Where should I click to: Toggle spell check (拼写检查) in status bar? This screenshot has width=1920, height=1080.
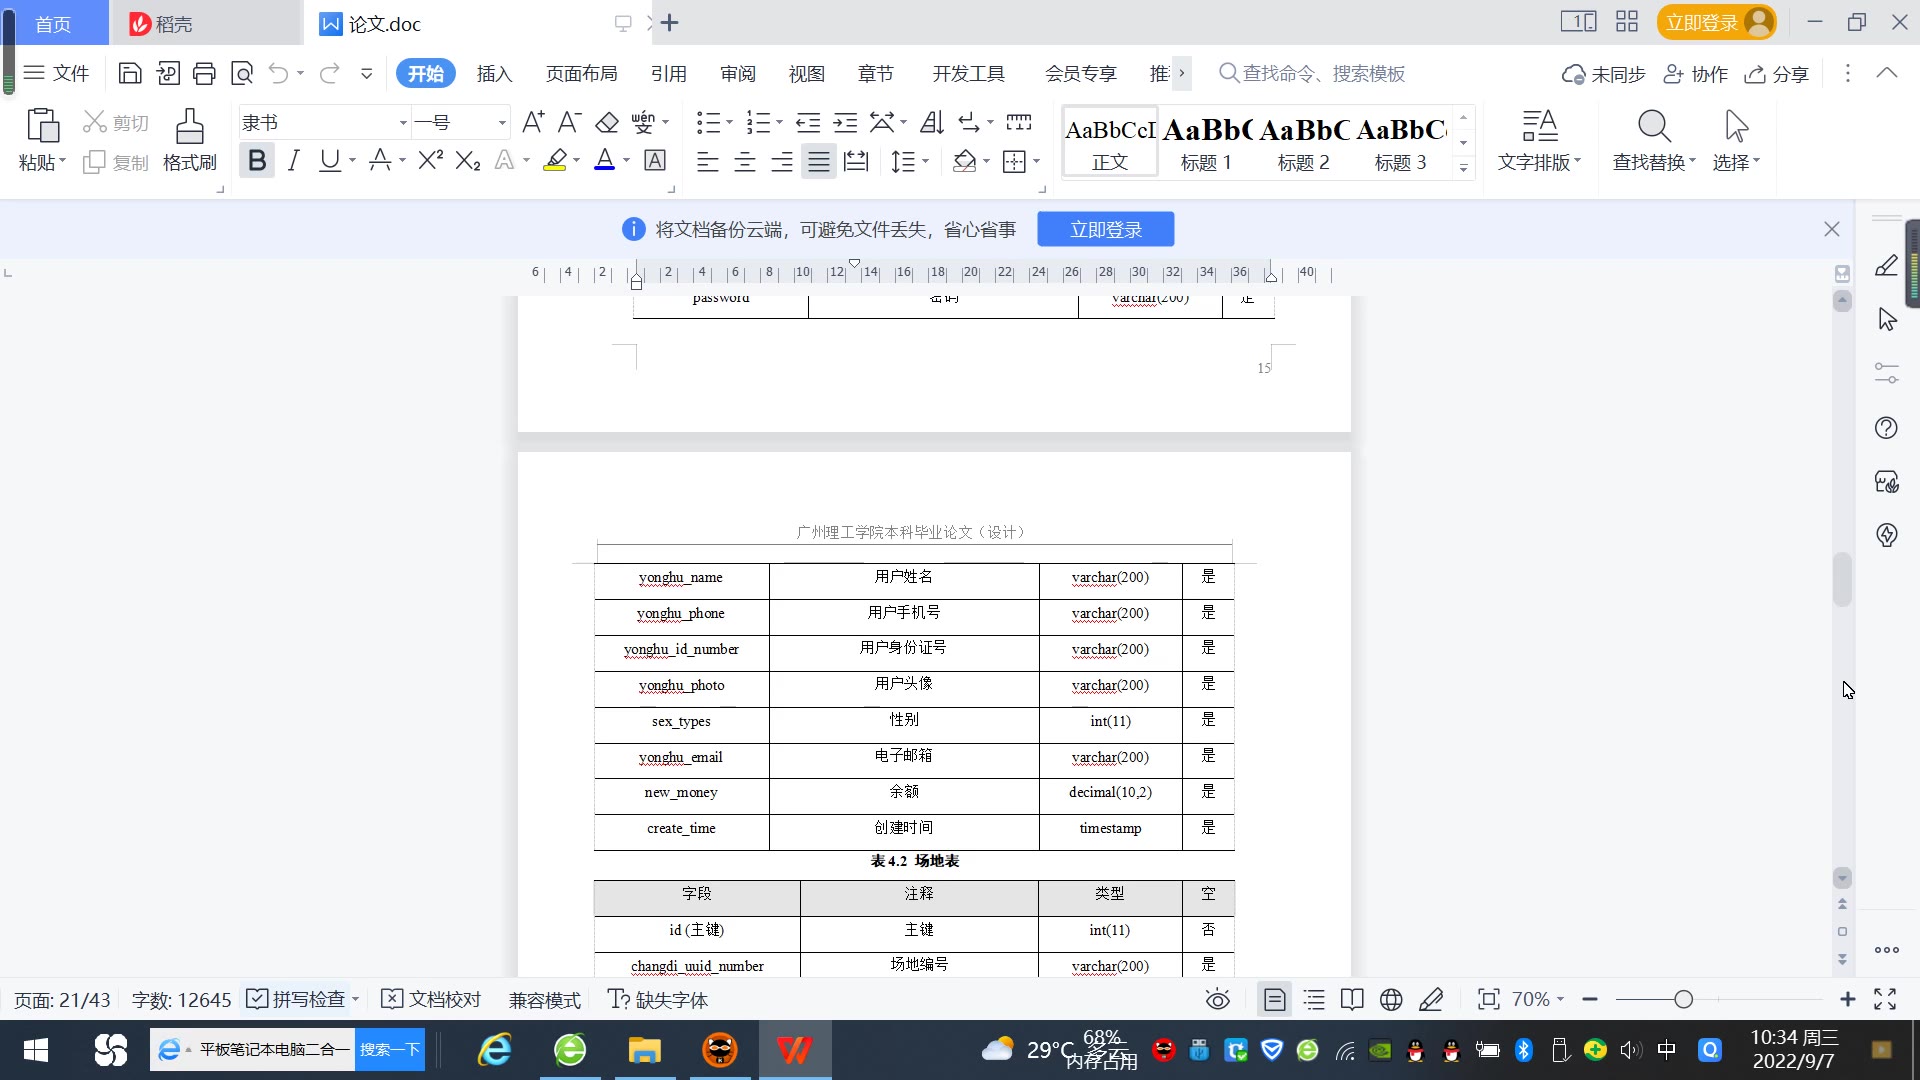tap(298, 999)
